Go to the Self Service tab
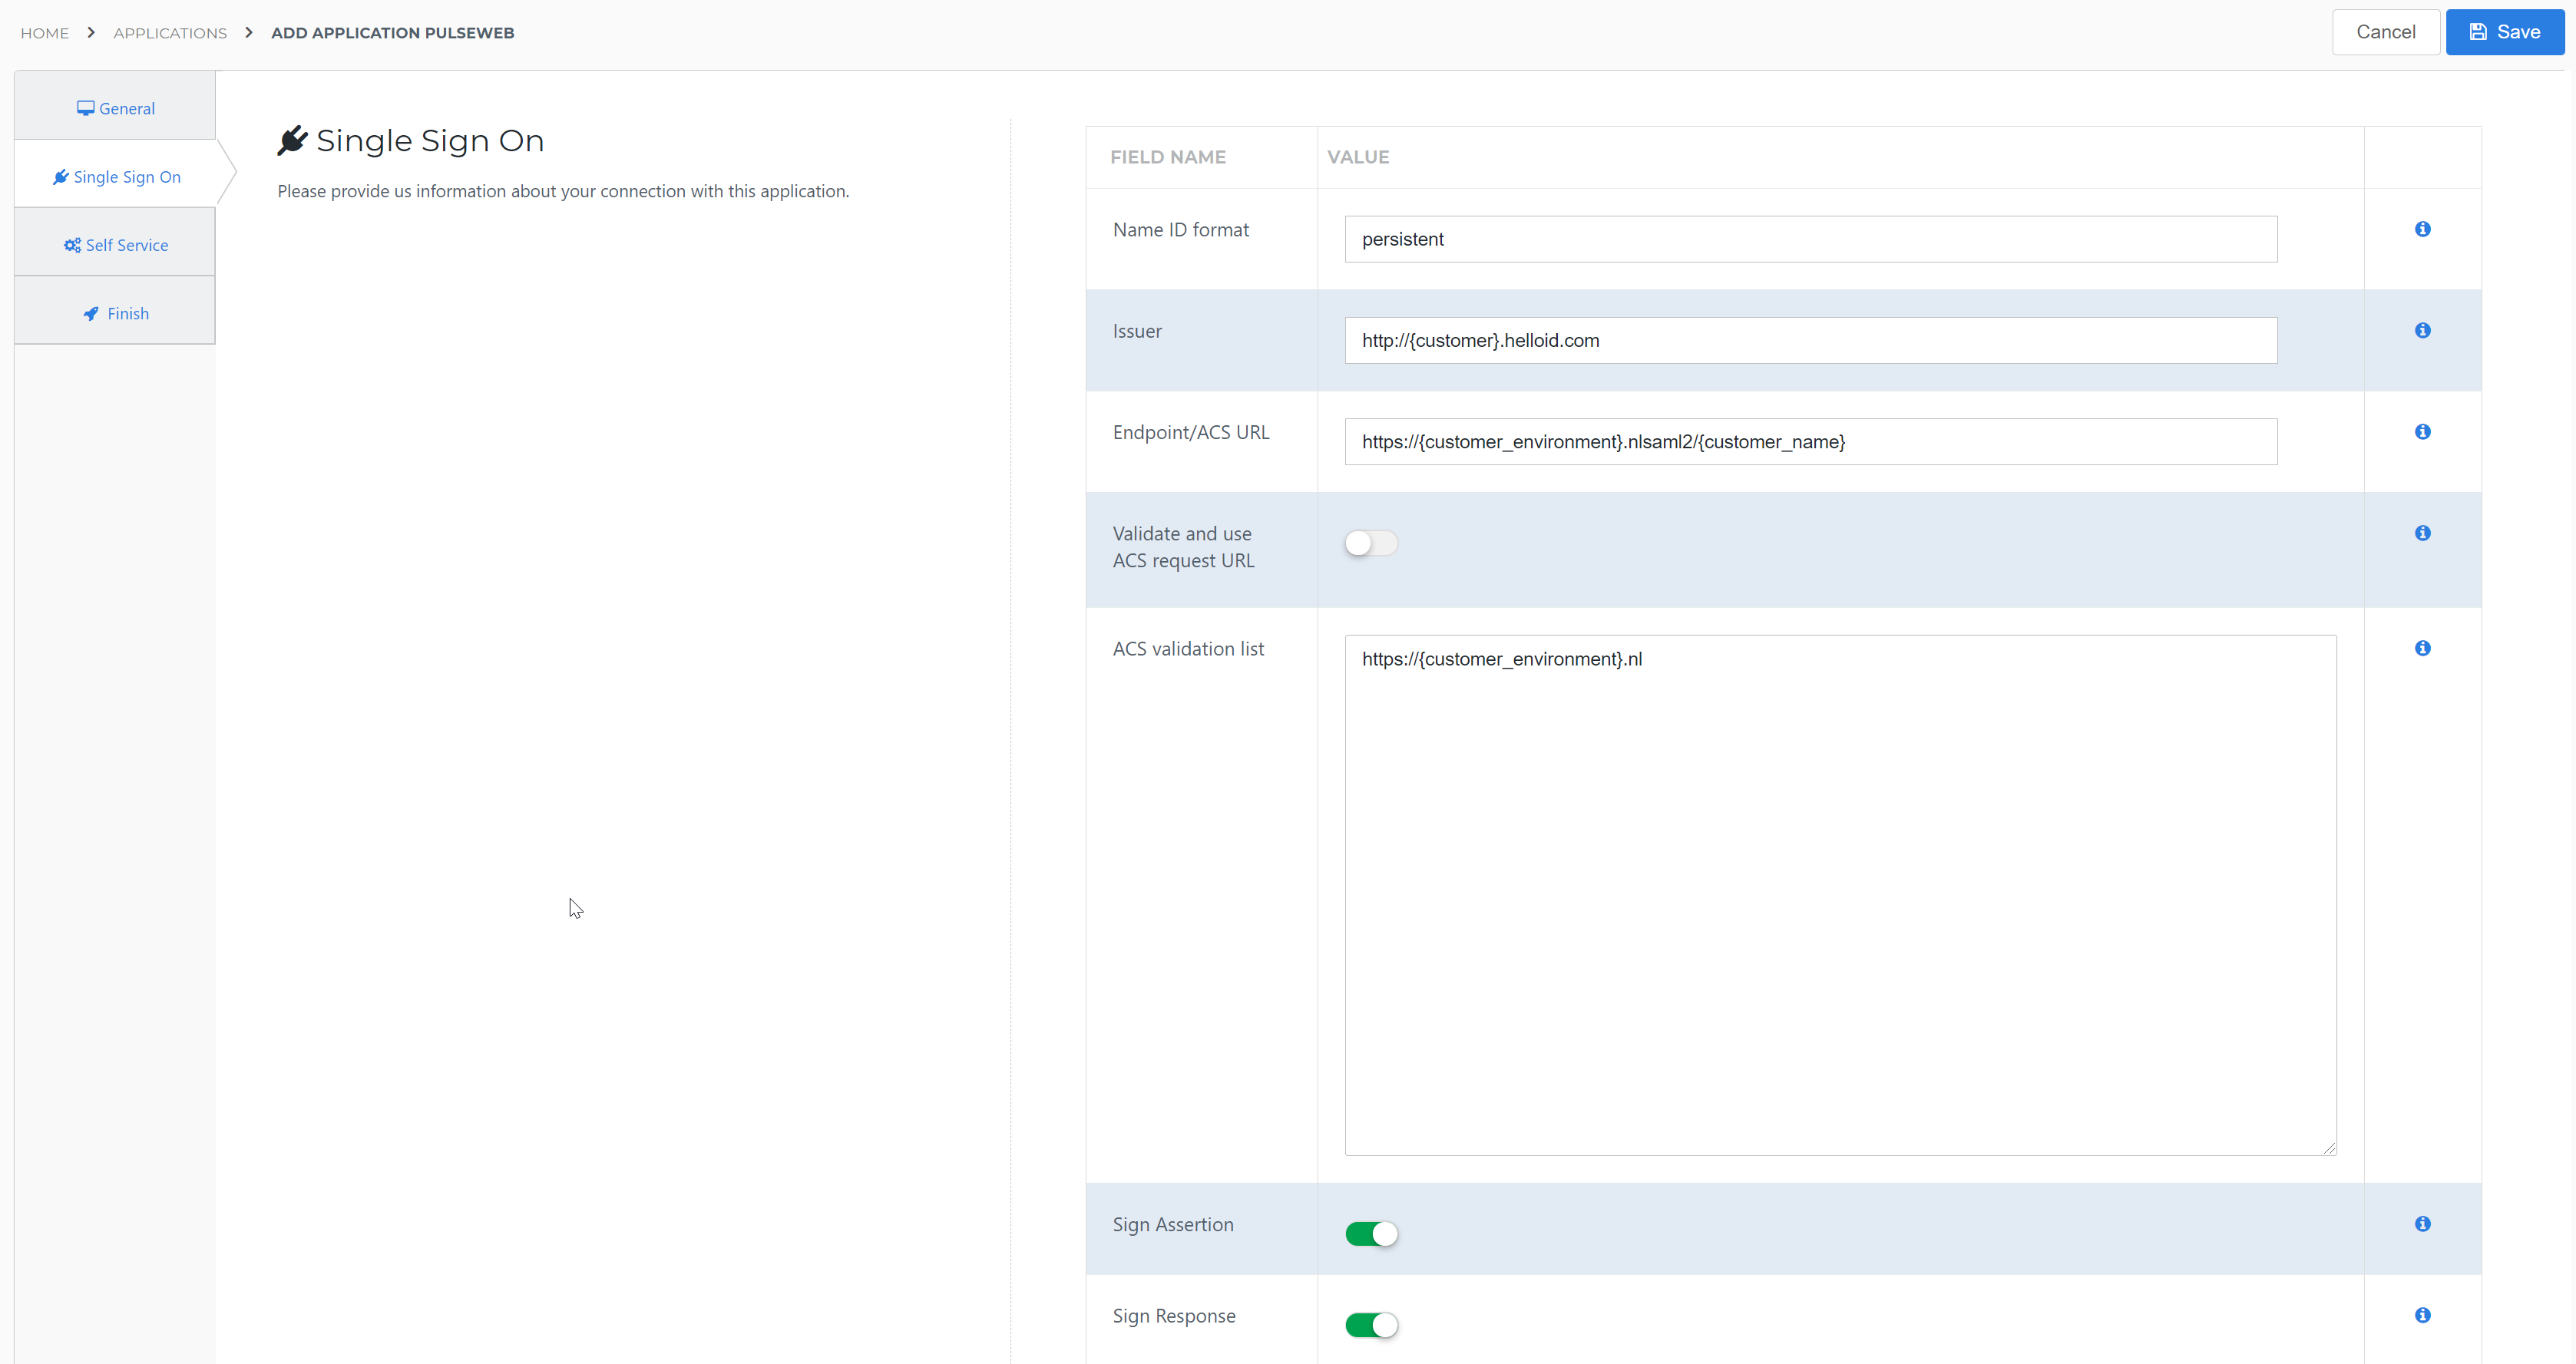Viewport: 2576px width, 1364px height. tap(115, 242)
